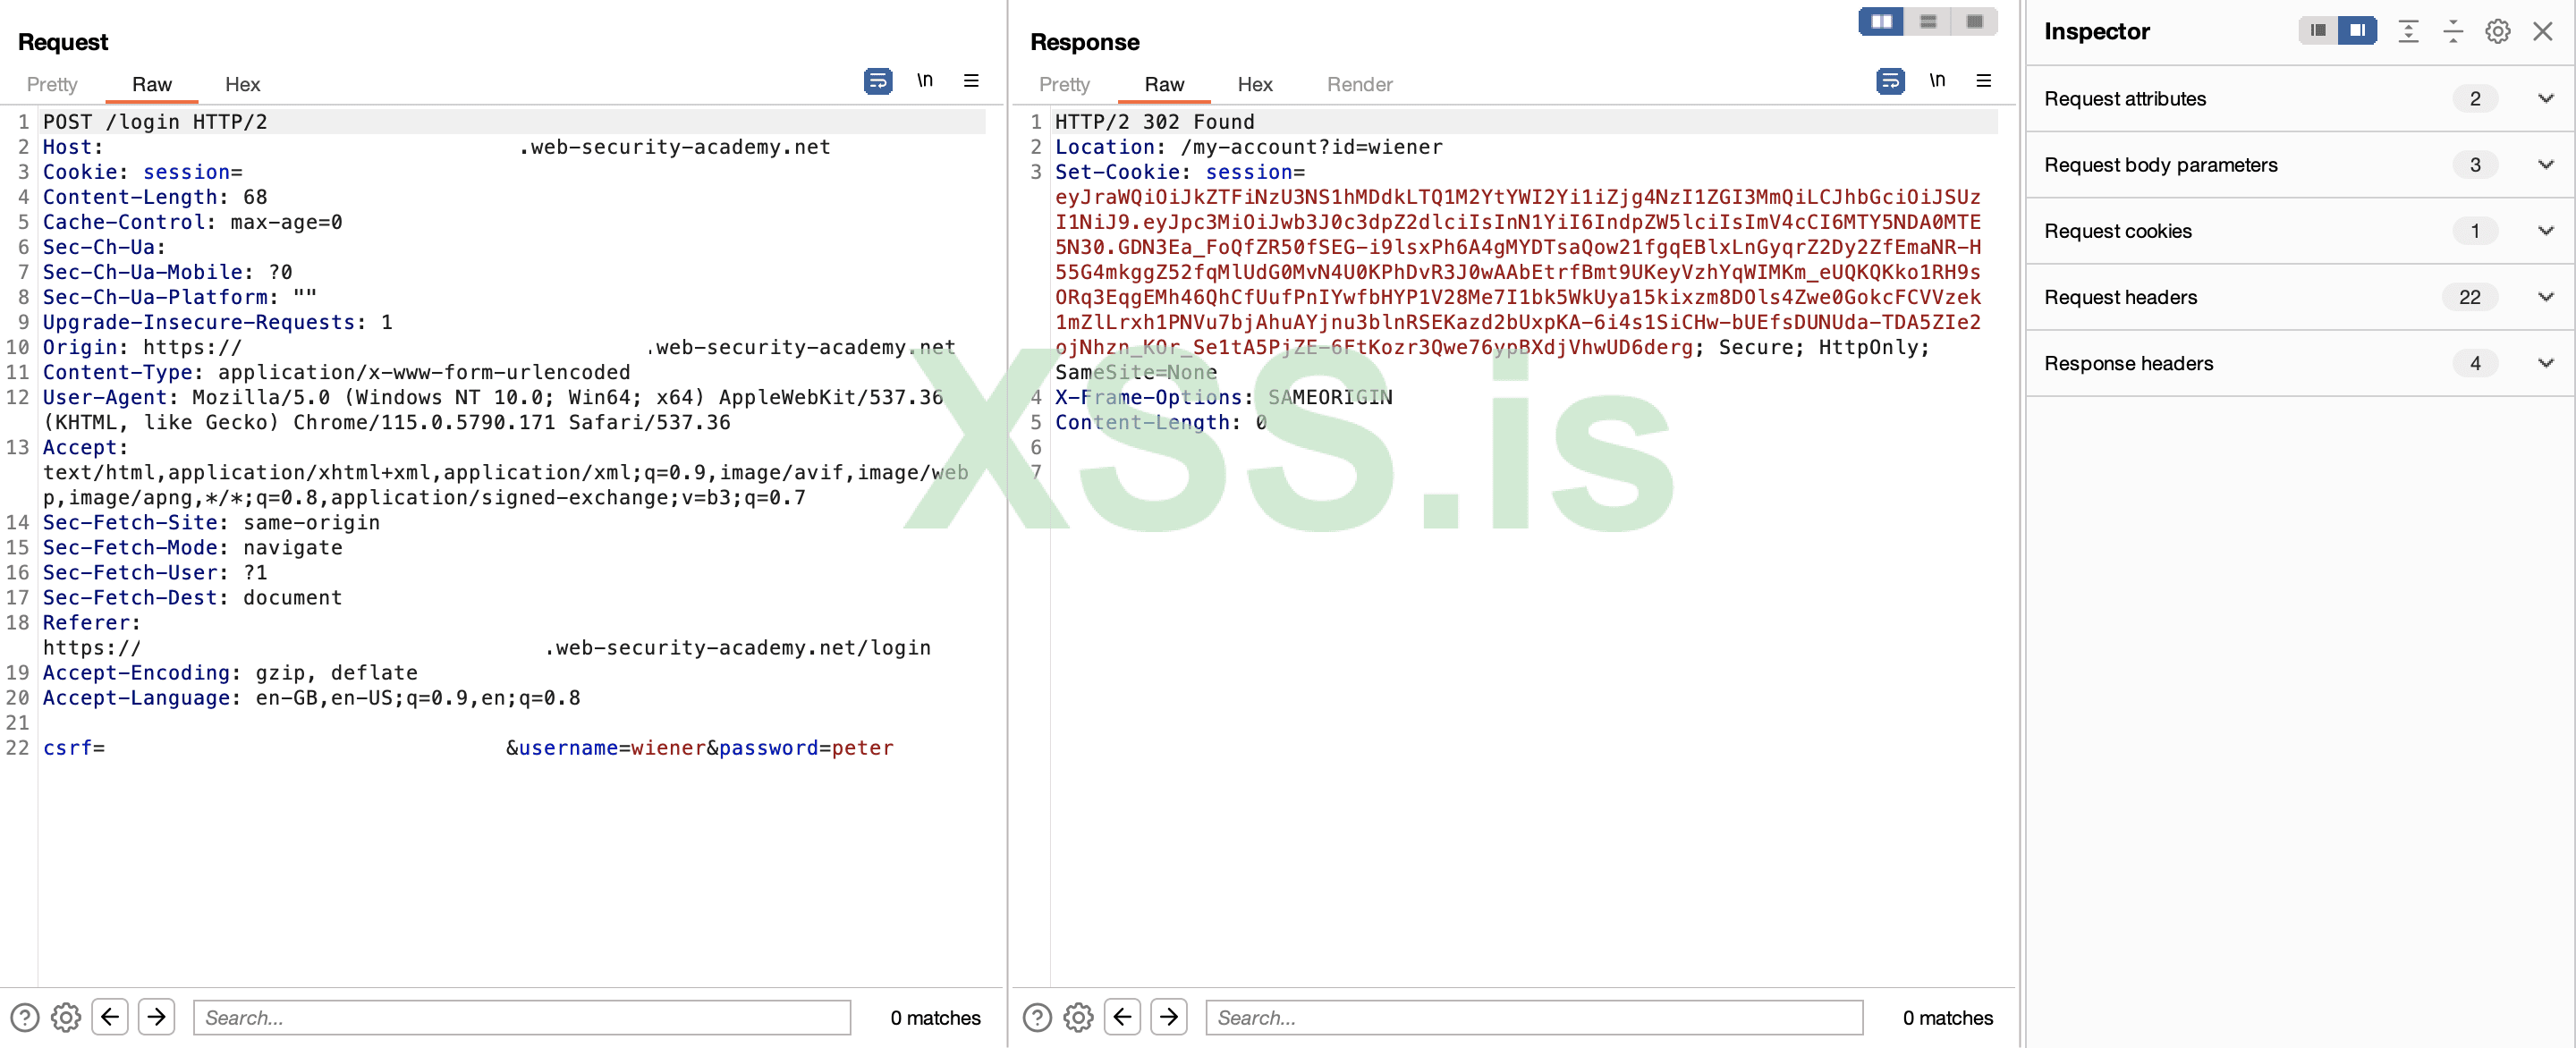Toggle word wrap icon in Request pane

point(877,81)
